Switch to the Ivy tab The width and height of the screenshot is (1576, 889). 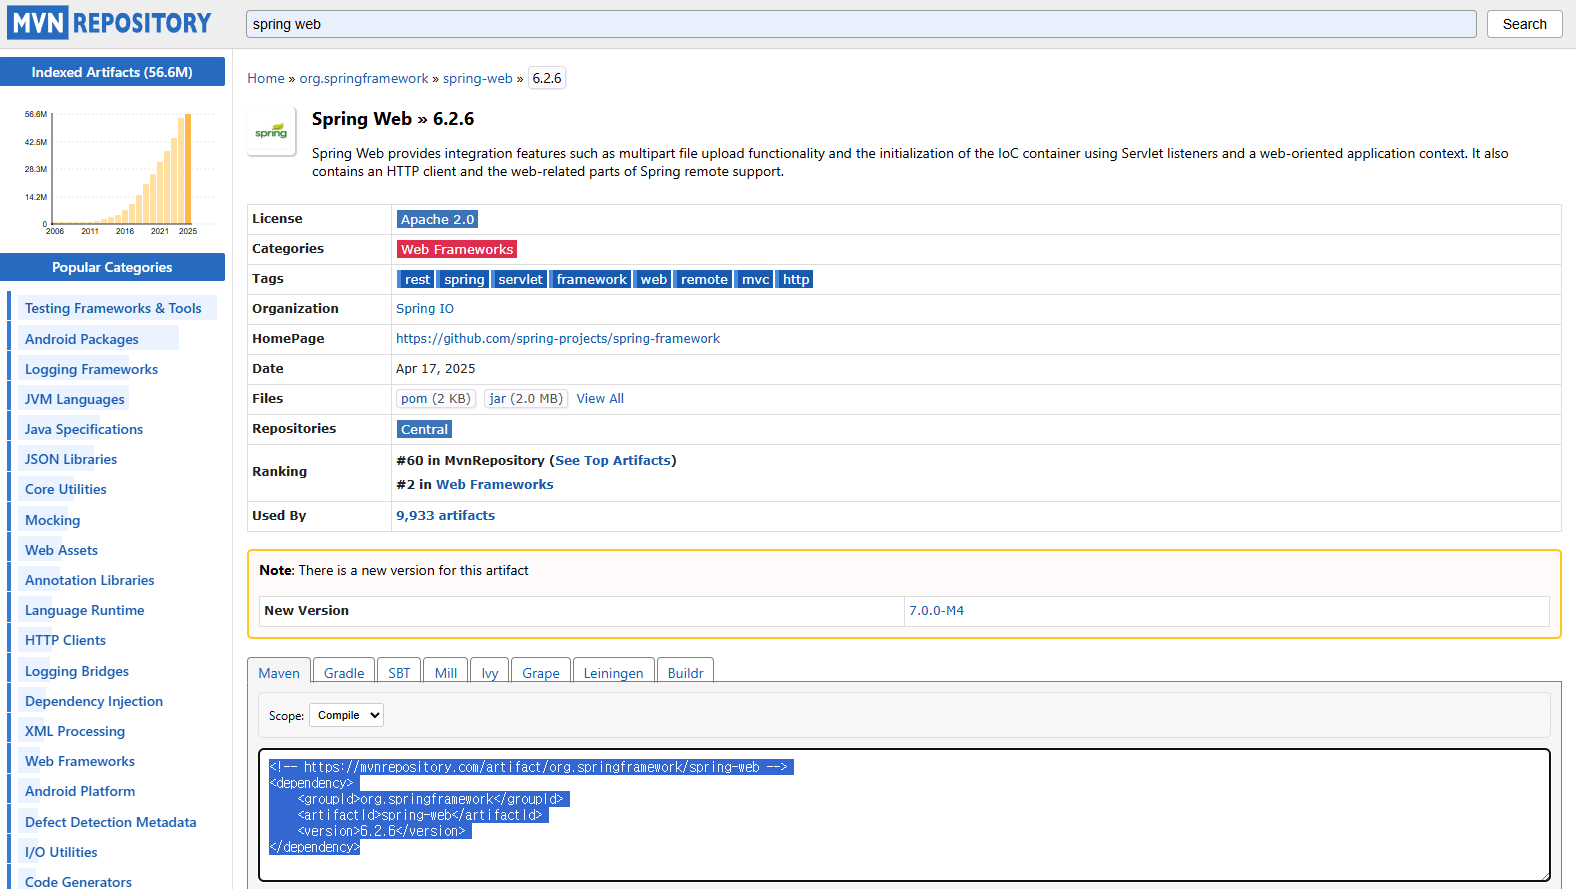(490, 673)
